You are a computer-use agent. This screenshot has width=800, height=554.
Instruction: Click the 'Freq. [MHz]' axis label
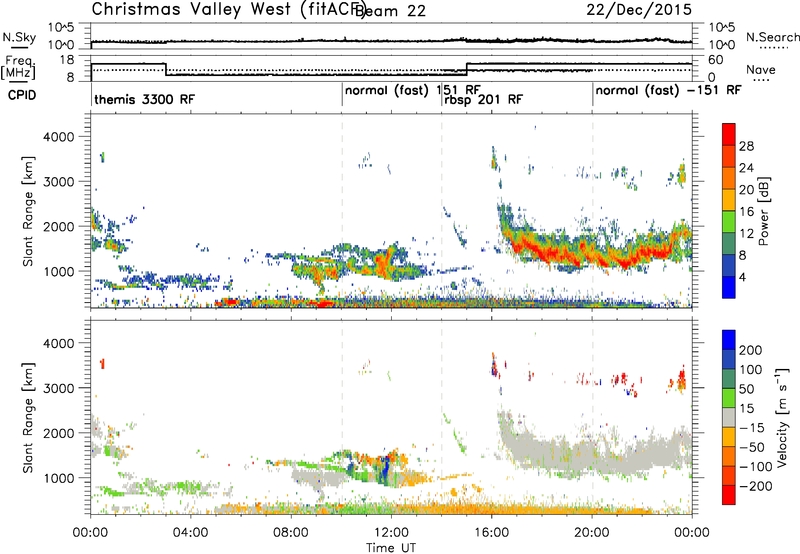18,67
